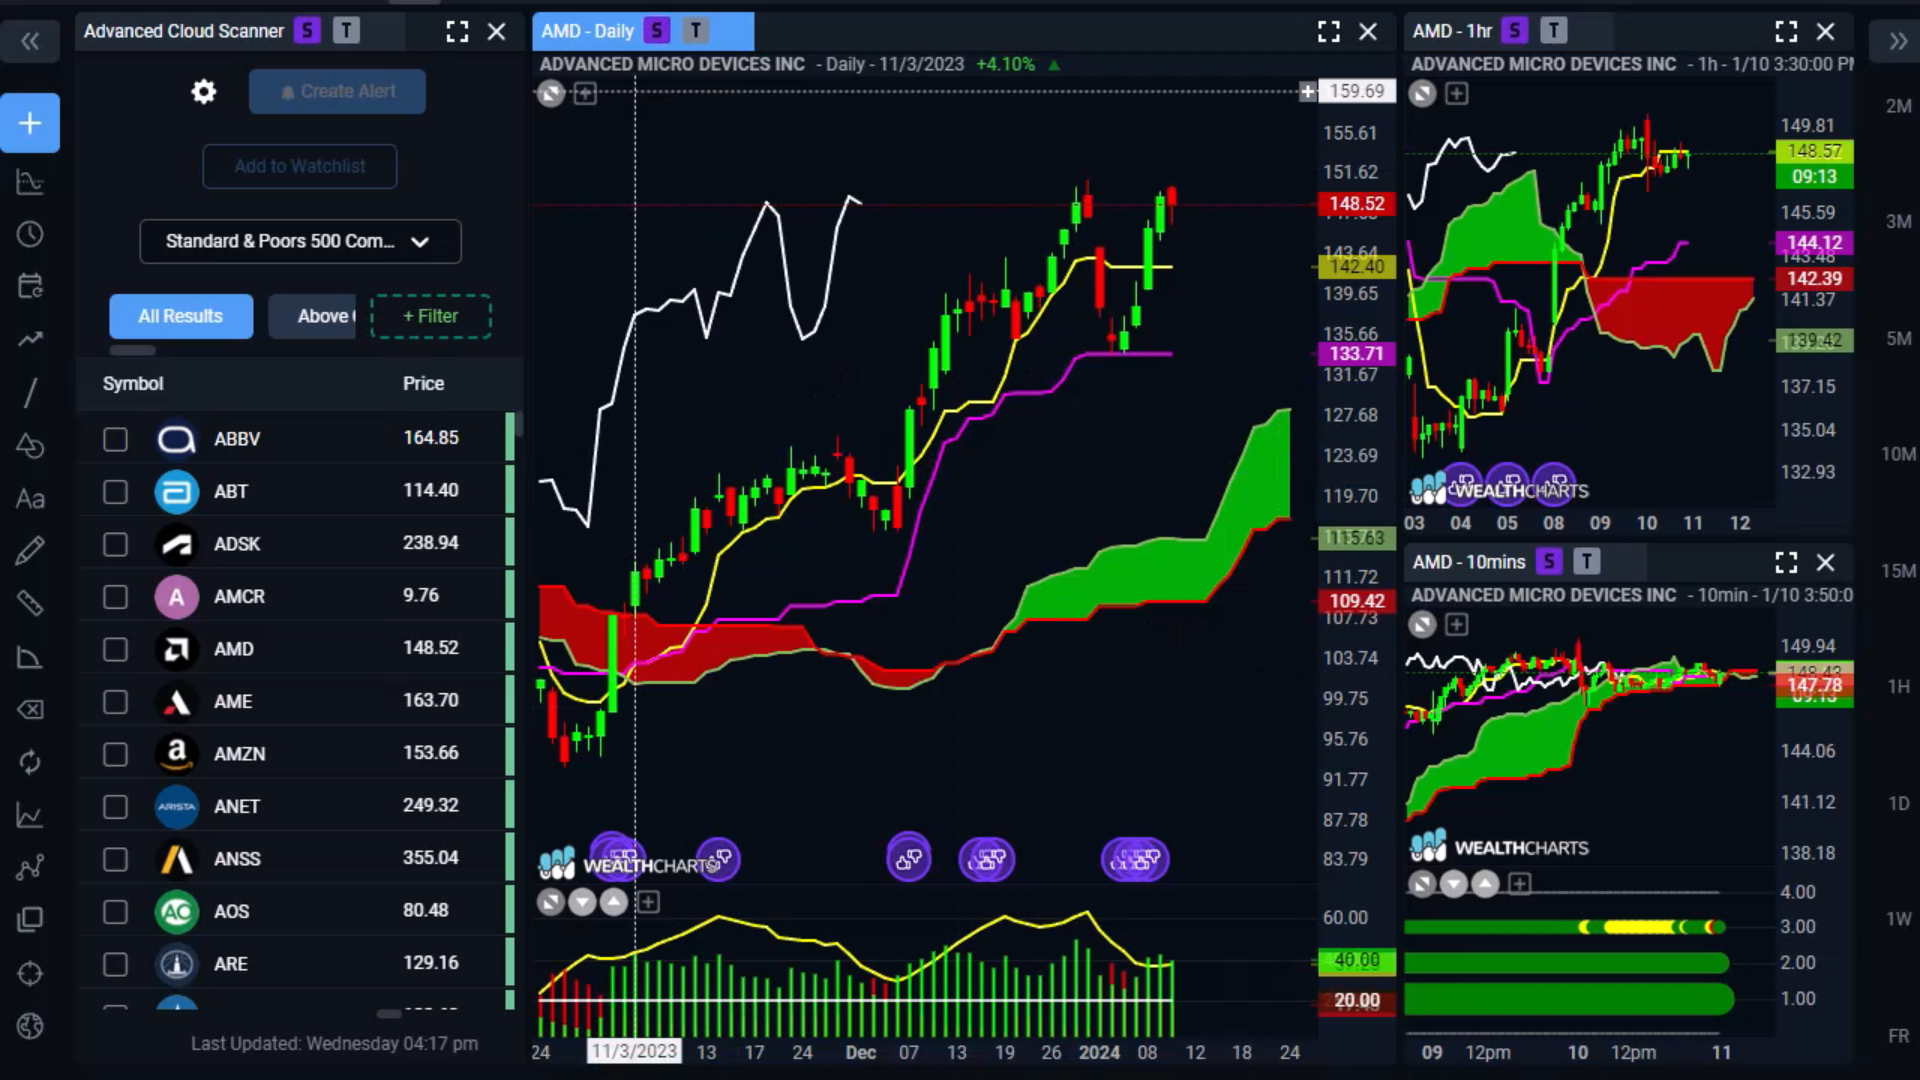Select the eraser delete tool
This screenshot has width=1920, height=1080.
(x=30, y=709)
